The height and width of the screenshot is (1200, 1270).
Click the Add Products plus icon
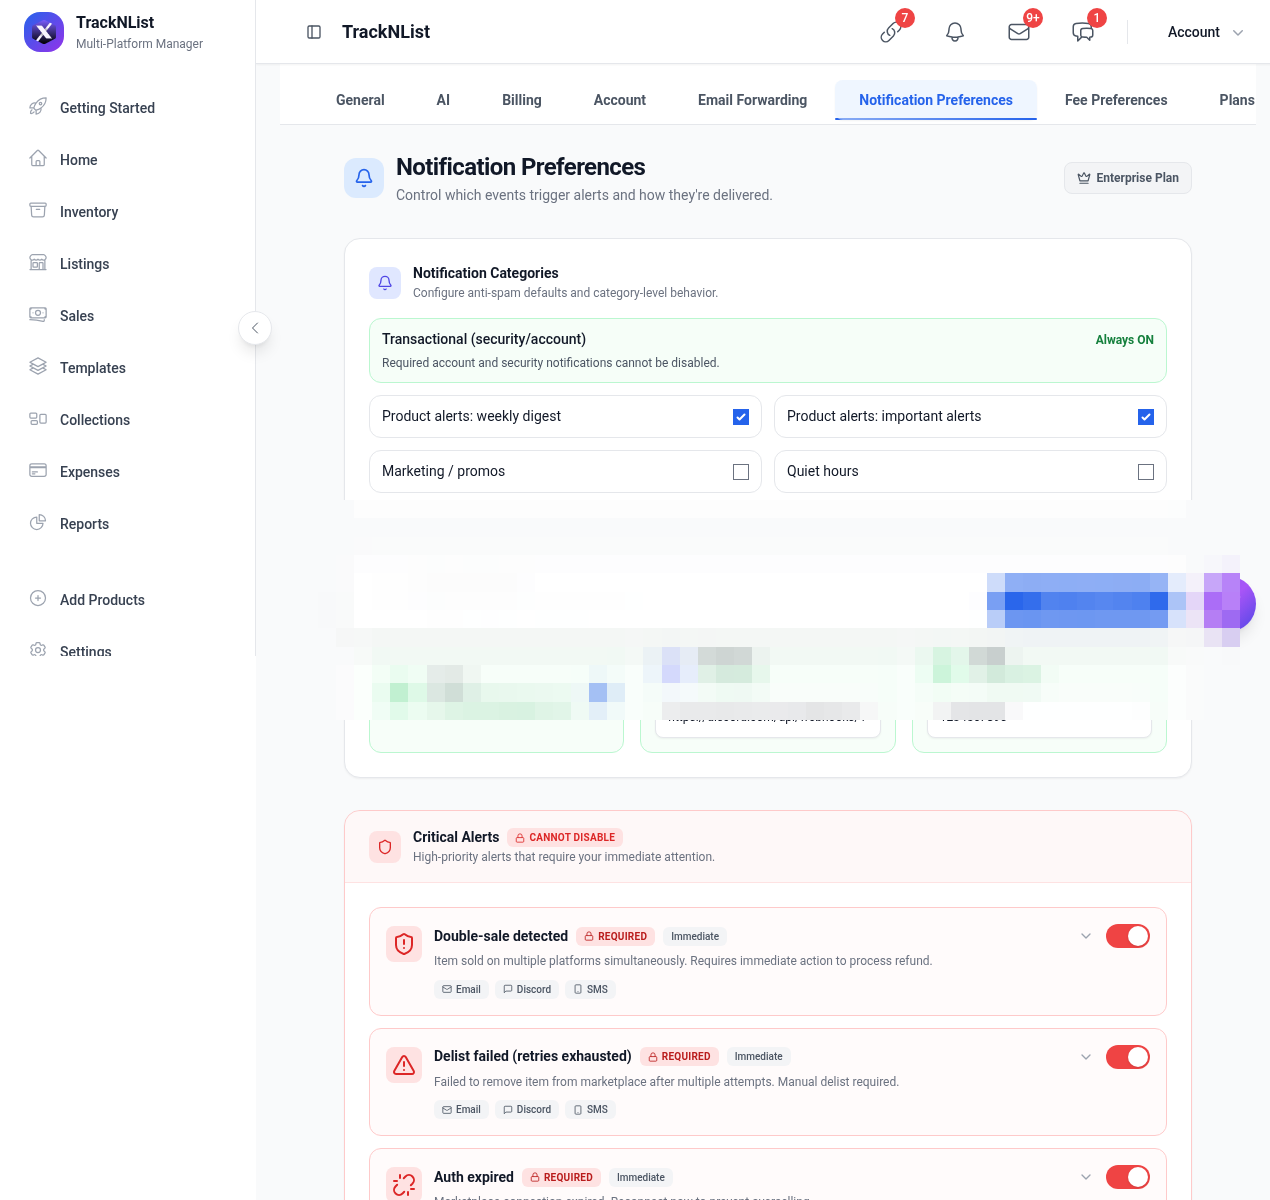click(38, 599)
